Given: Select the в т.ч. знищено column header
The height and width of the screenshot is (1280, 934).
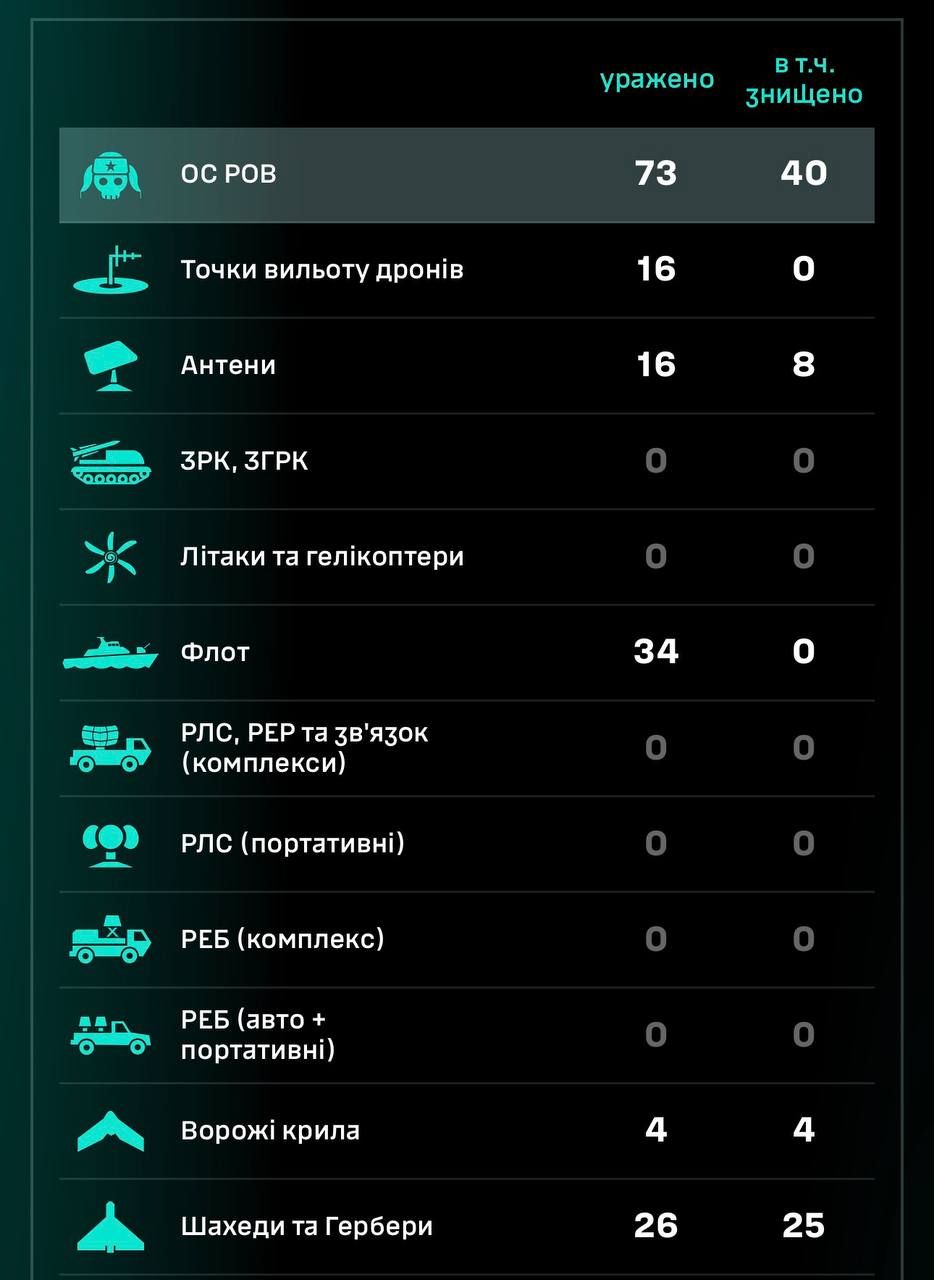Looking at the screenshot, I should (x=804, y=80).
